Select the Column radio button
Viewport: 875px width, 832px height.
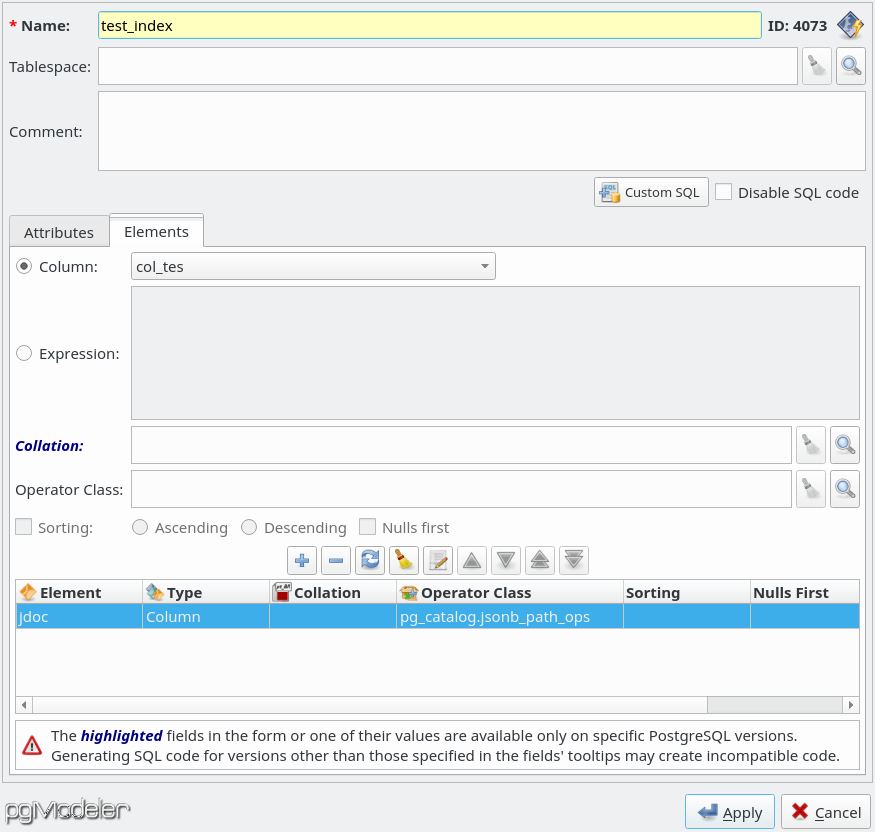pos(24,266)
